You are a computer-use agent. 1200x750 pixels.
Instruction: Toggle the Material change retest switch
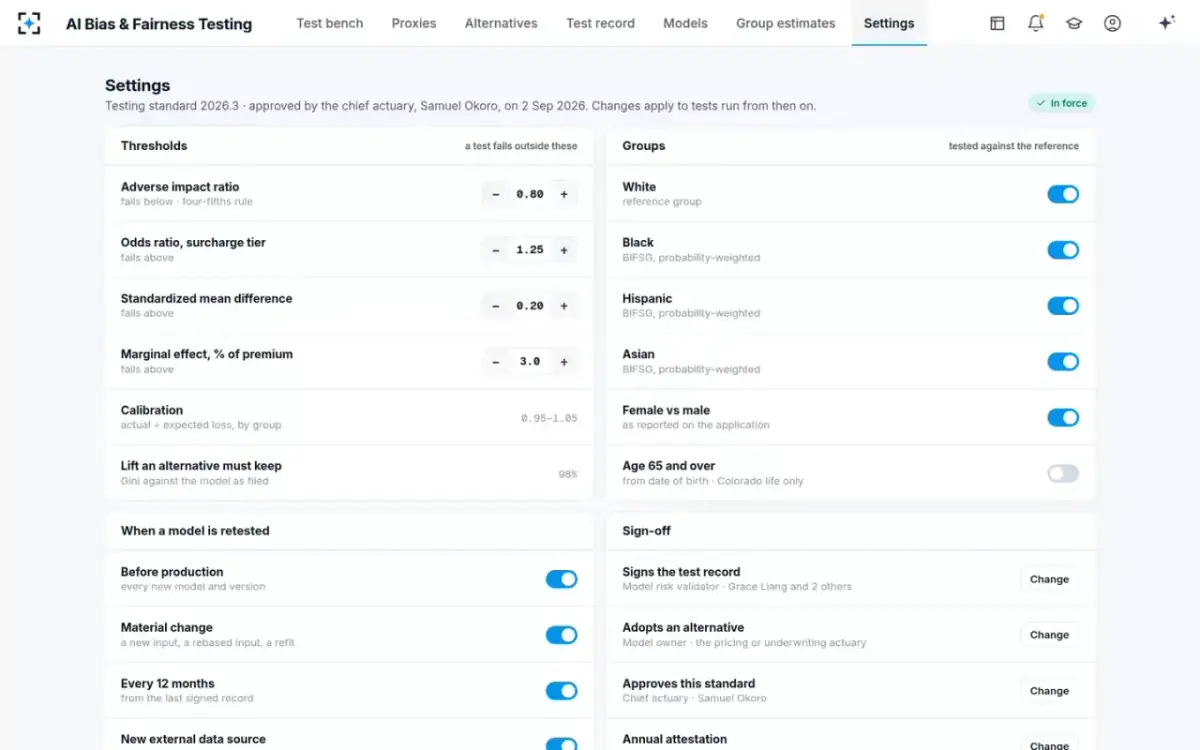click(561, 635)
